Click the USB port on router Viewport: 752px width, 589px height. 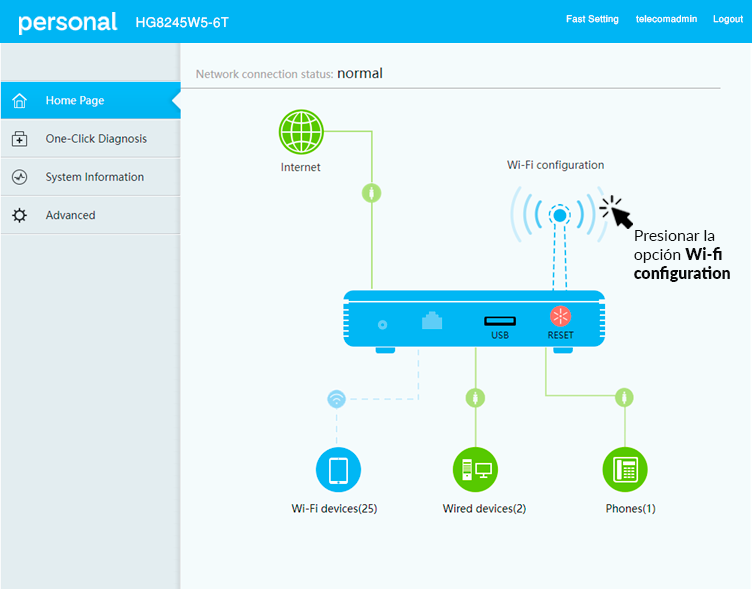tap(500, 322)
